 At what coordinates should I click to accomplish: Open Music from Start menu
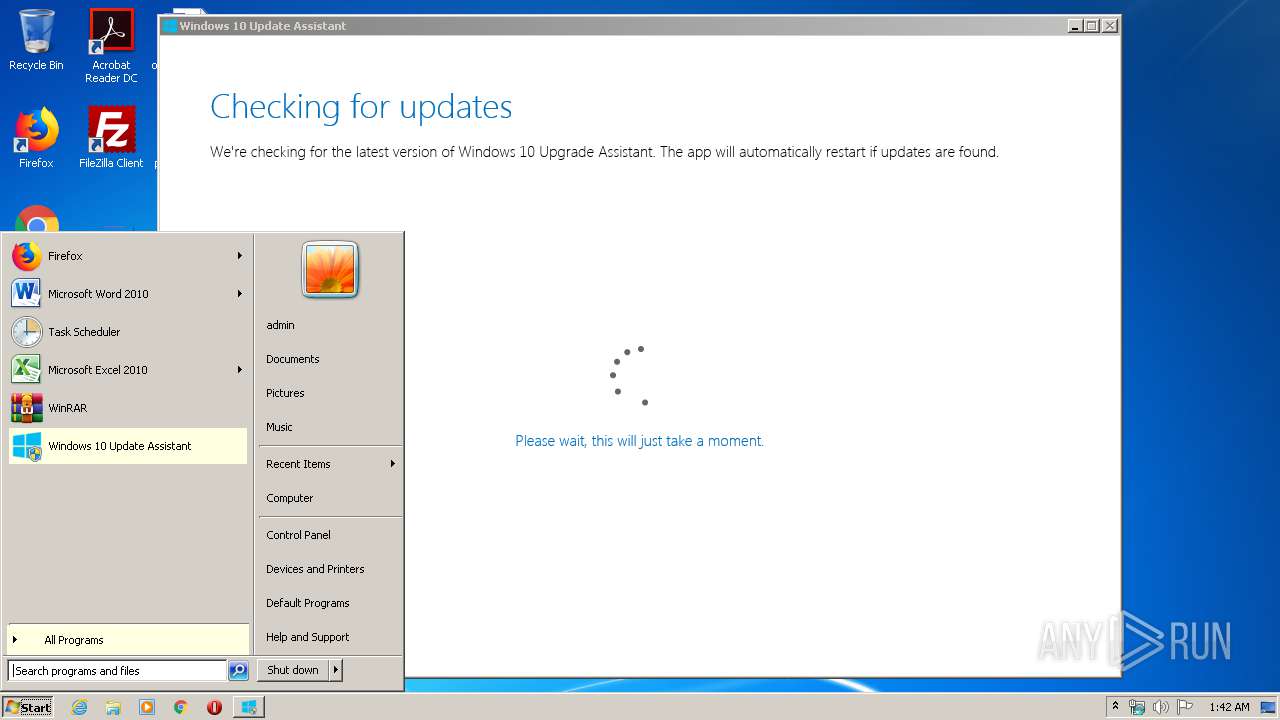click(279, 427)
